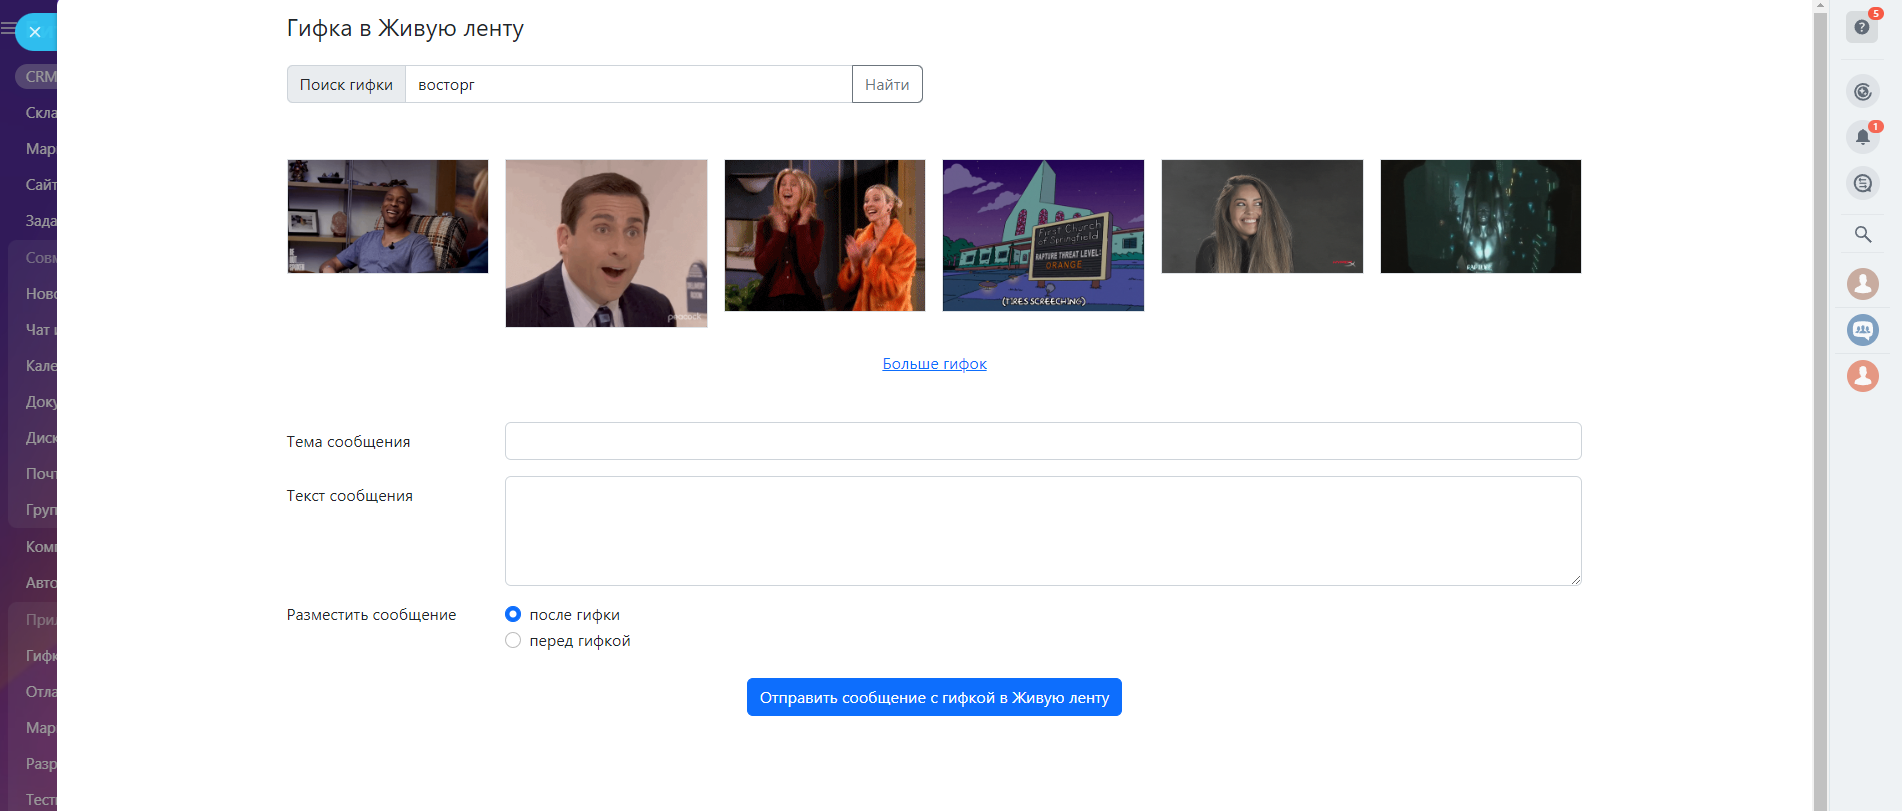The image size is (1902, 811).
Task: Open the notifications bell
Action: tap(1862, 137)
